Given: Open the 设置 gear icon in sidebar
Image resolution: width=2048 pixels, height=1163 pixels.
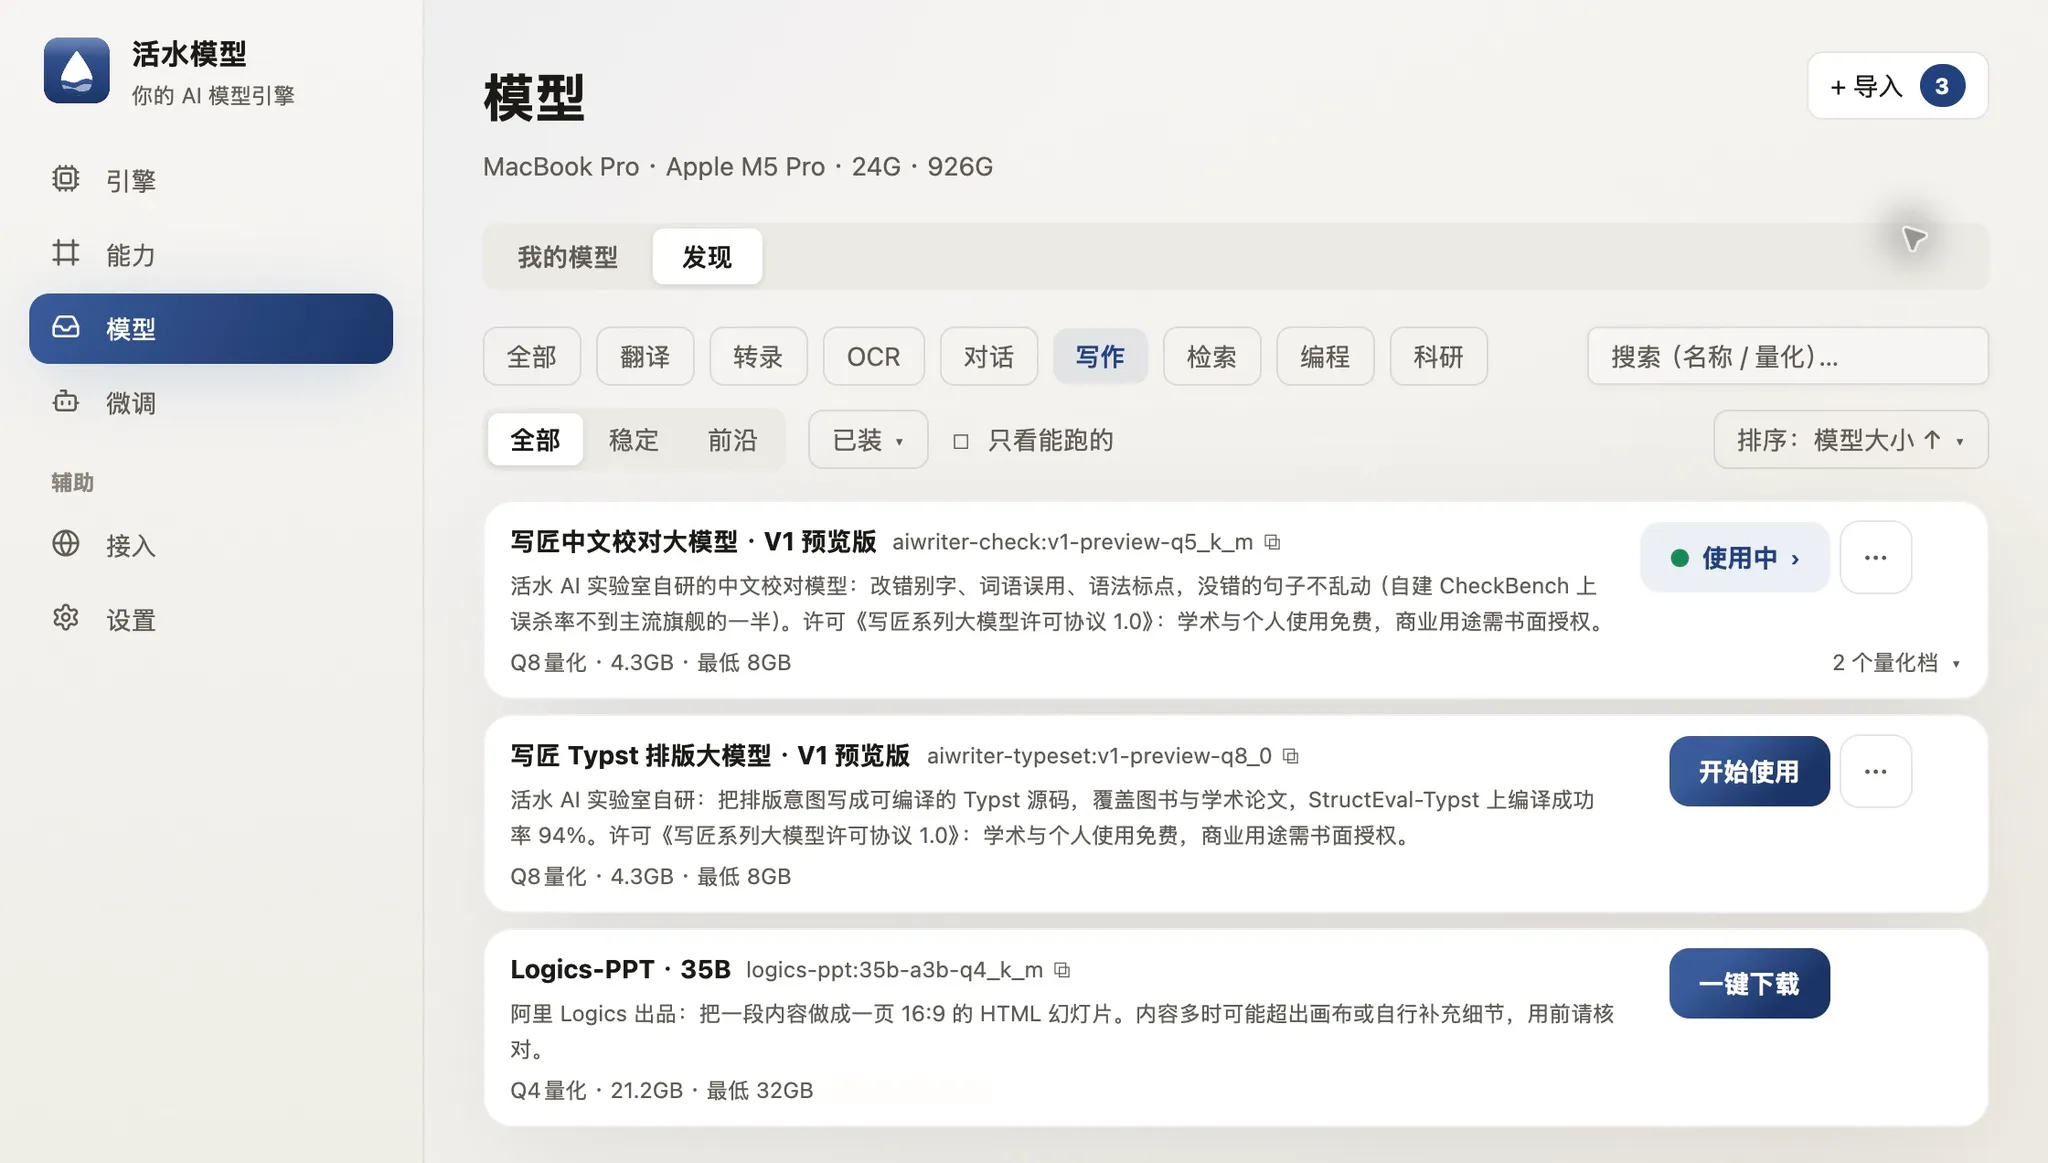Looking at the screenshot, I should pyautogui.click(x=66, y=618).
